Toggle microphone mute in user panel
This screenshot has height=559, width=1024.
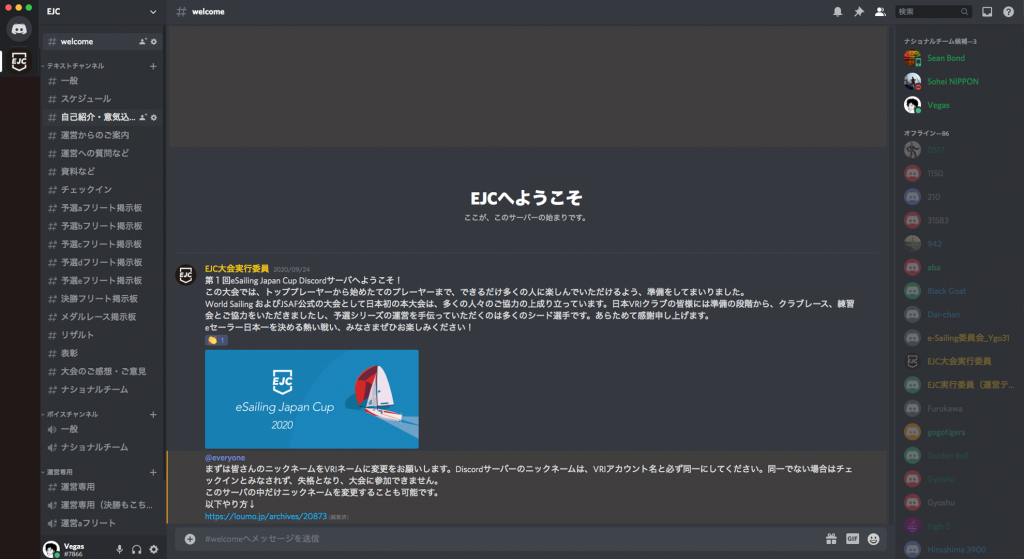coord(119,549)
